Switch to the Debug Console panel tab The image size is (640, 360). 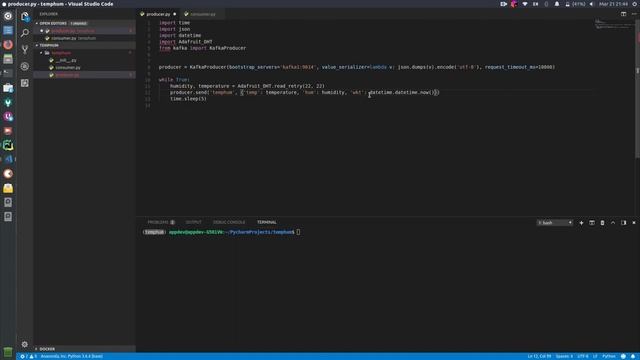[229, 222]
